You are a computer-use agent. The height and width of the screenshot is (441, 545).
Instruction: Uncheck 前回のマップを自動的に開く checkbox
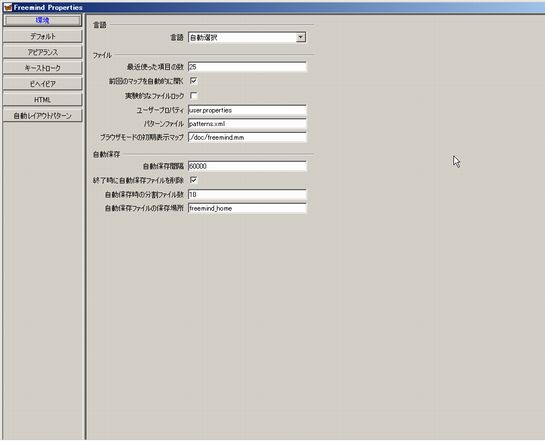[x=194, y=81]
